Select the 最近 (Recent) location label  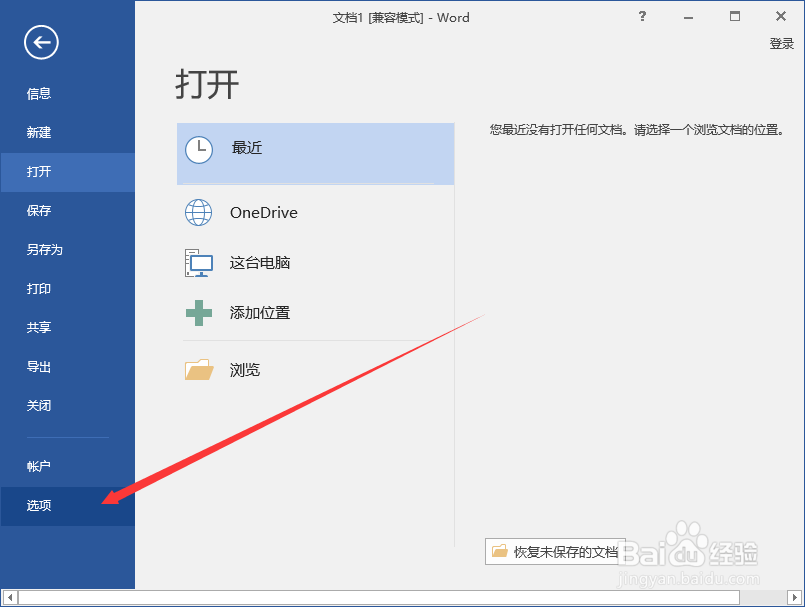[x=247, y=148]
